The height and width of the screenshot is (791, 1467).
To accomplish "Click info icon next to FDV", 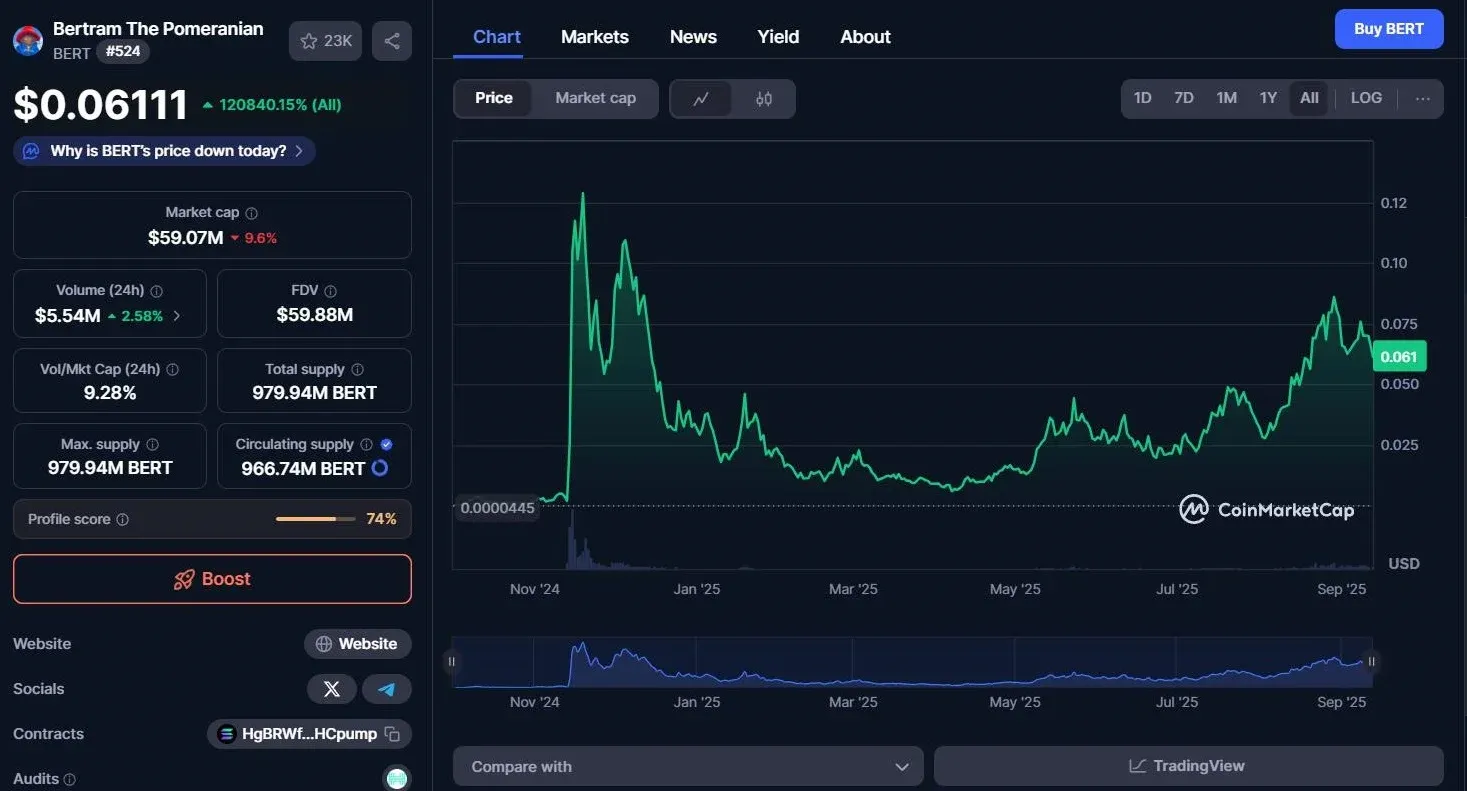I will pos(331,291).
